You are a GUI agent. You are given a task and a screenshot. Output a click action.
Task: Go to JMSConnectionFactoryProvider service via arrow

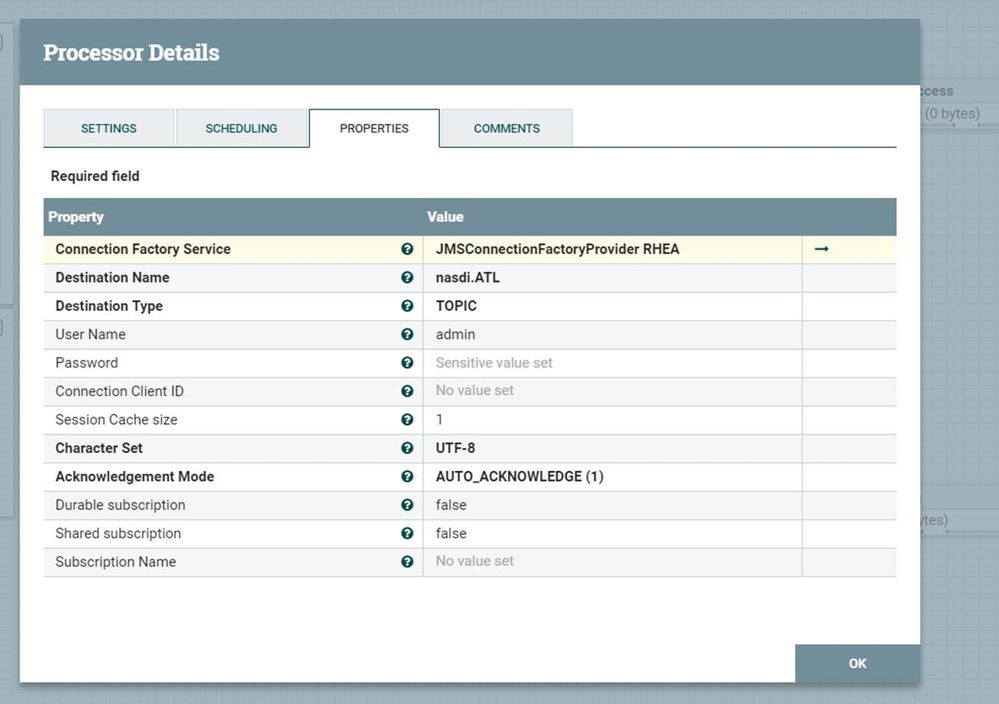coord(822,249)
